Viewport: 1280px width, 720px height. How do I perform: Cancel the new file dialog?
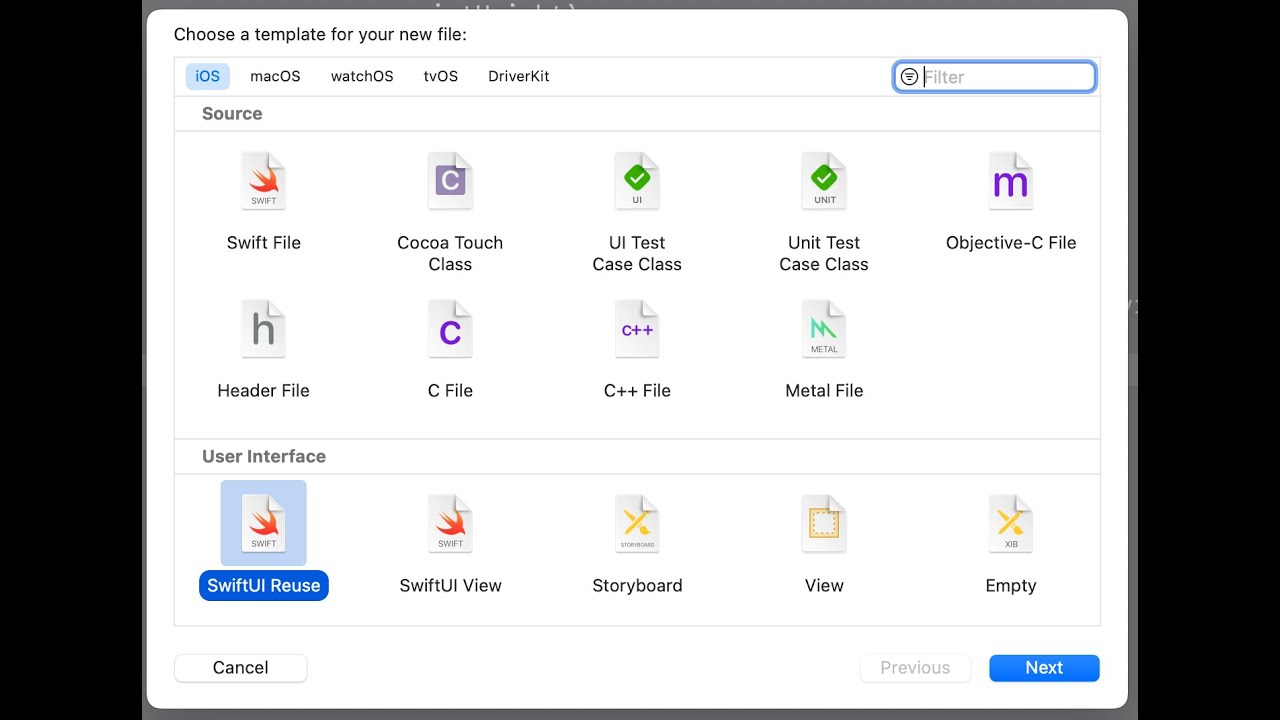240,668
